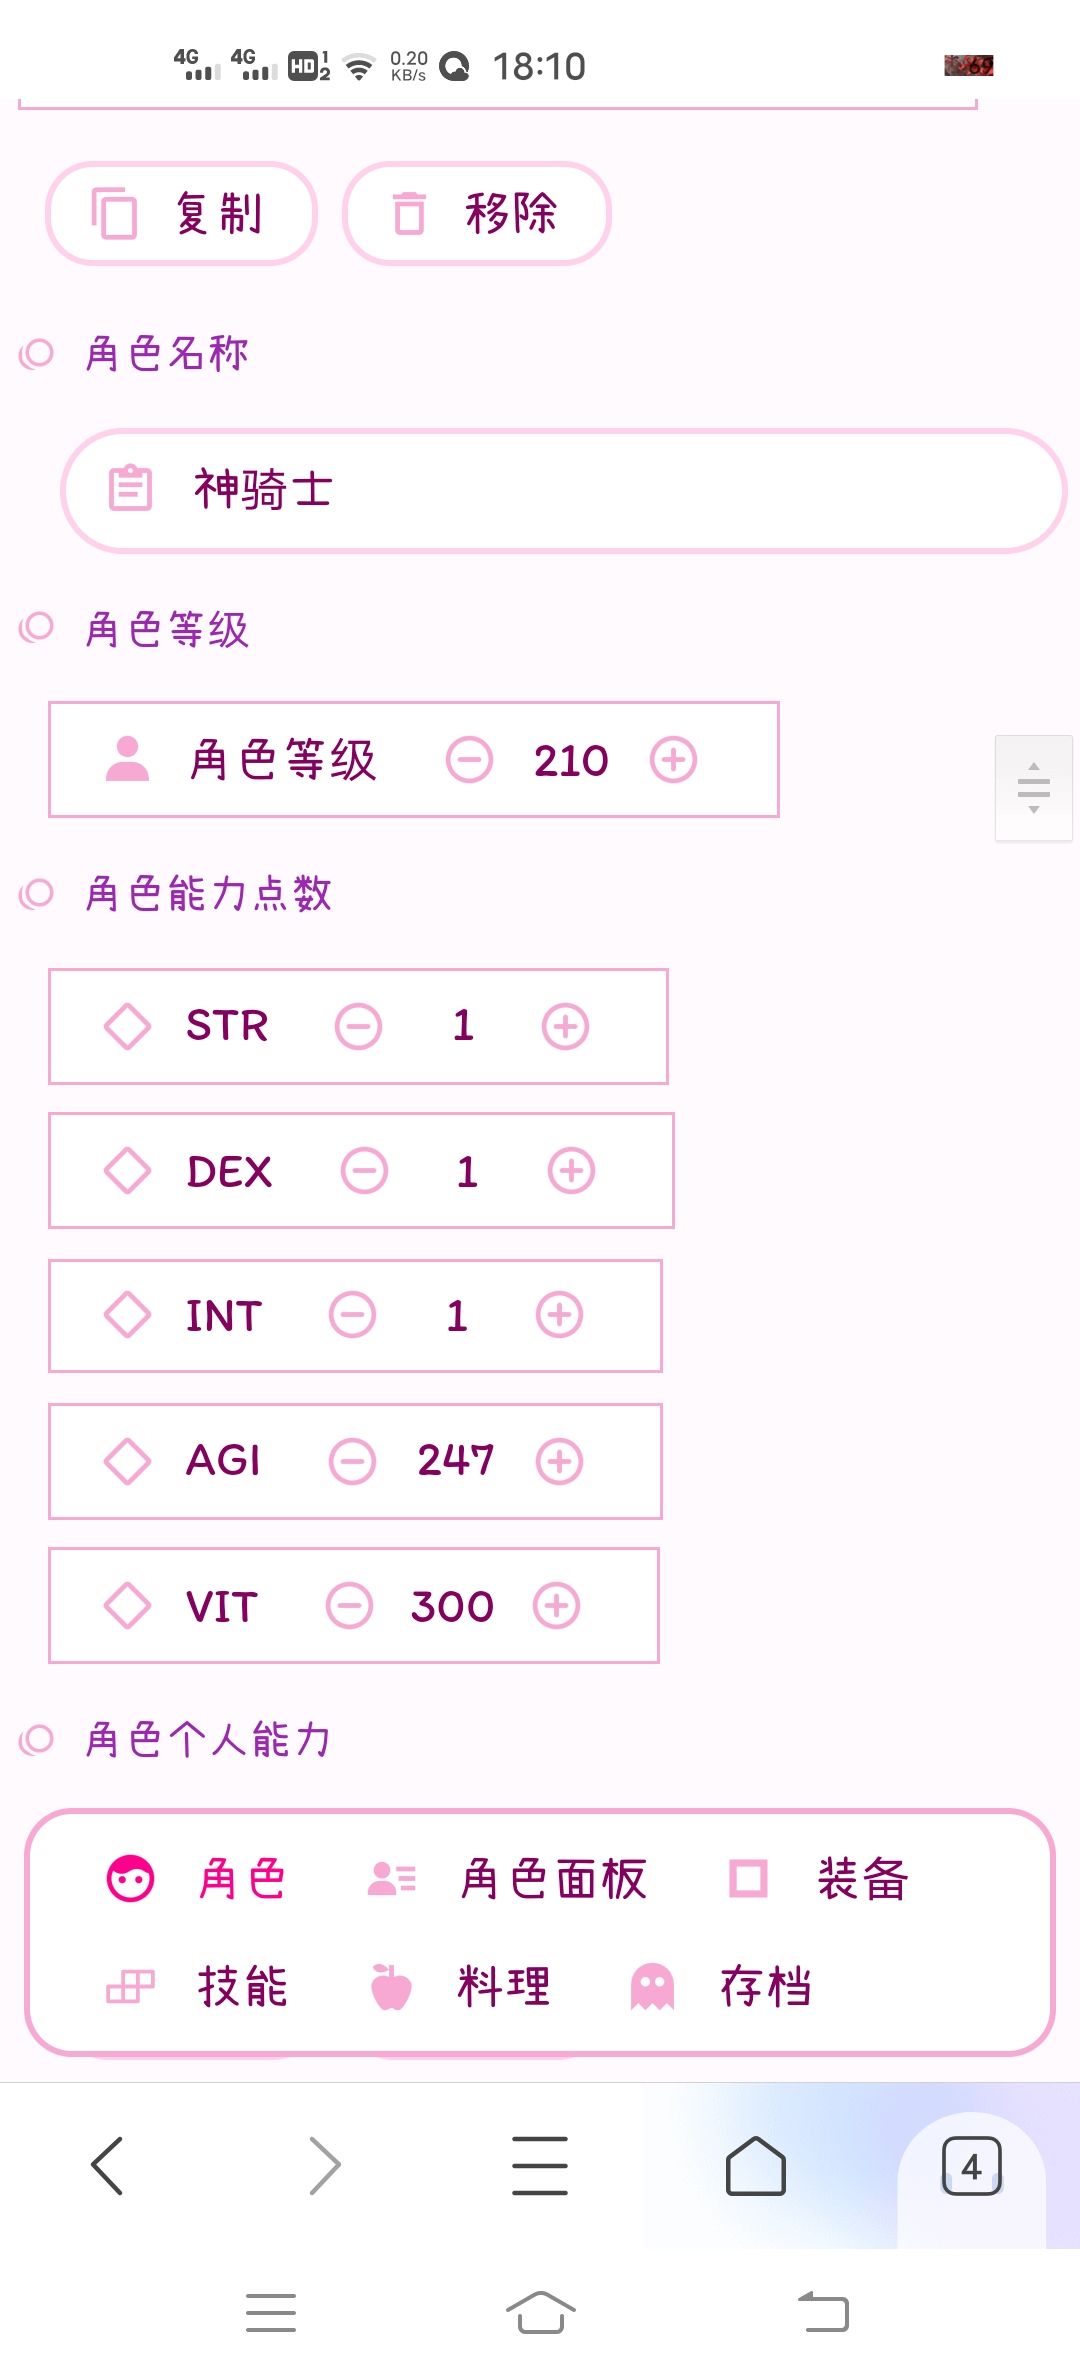Open the browser tabs counter showing 4

click(x=971, y=2166)
